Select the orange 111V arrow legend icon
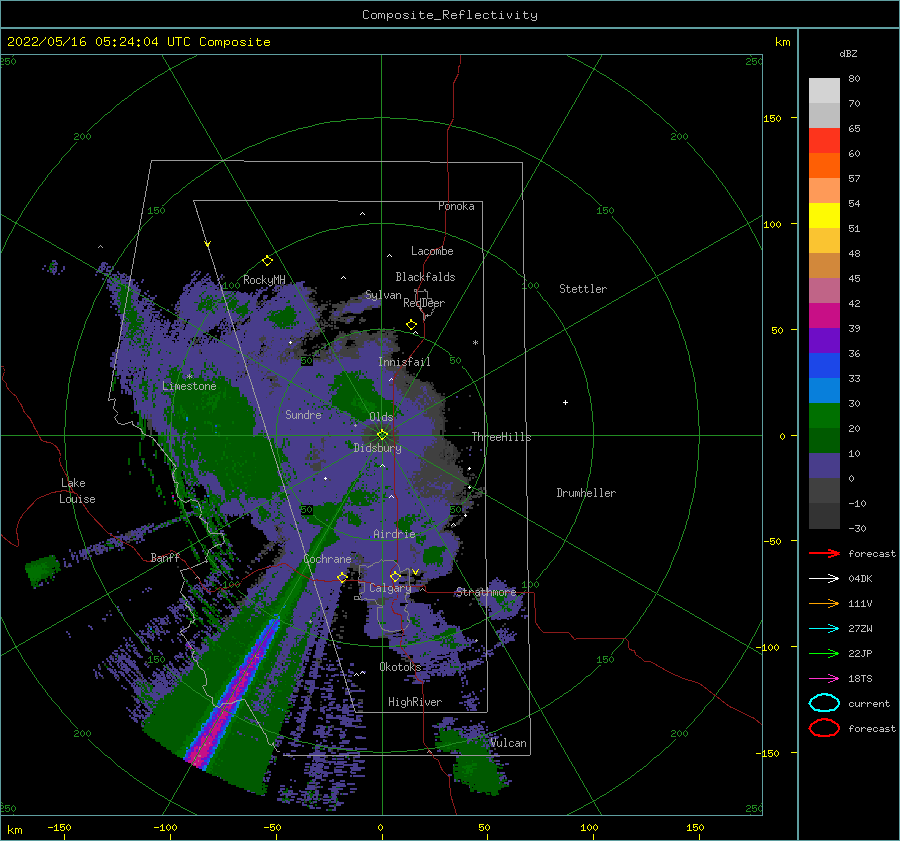The width and height of the screenshot is (900, 841). (x=824, y=603)
